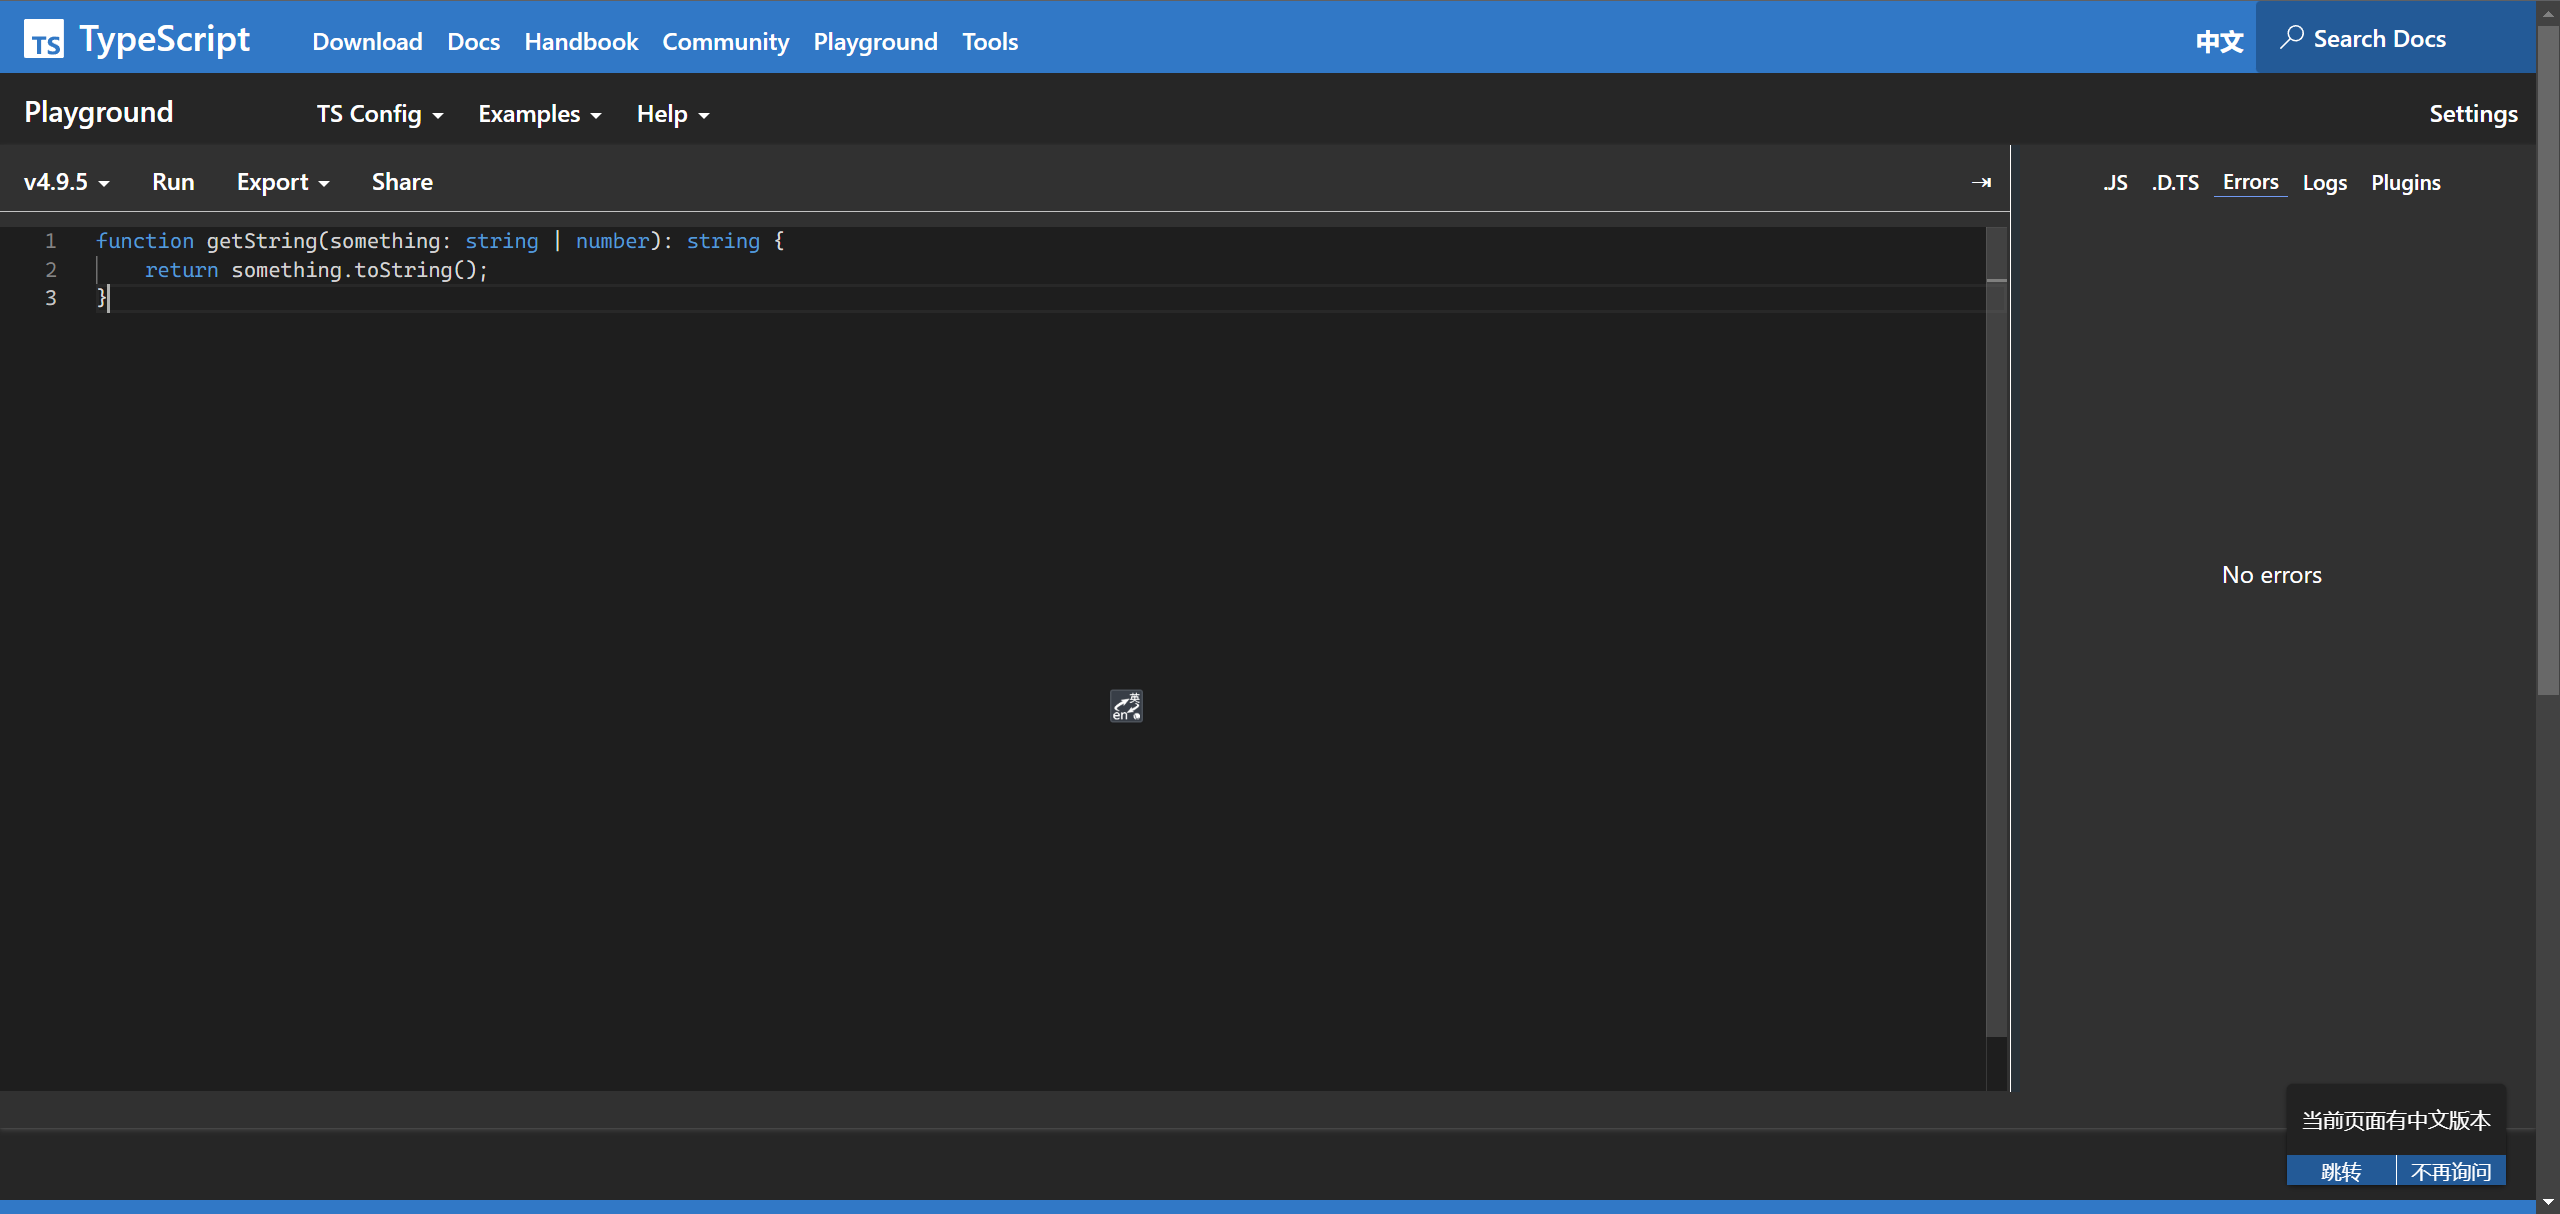Switch language with the 中文 icon
The width and height of the screenshot is (2560, 1214).
[x=2219, y=41]
